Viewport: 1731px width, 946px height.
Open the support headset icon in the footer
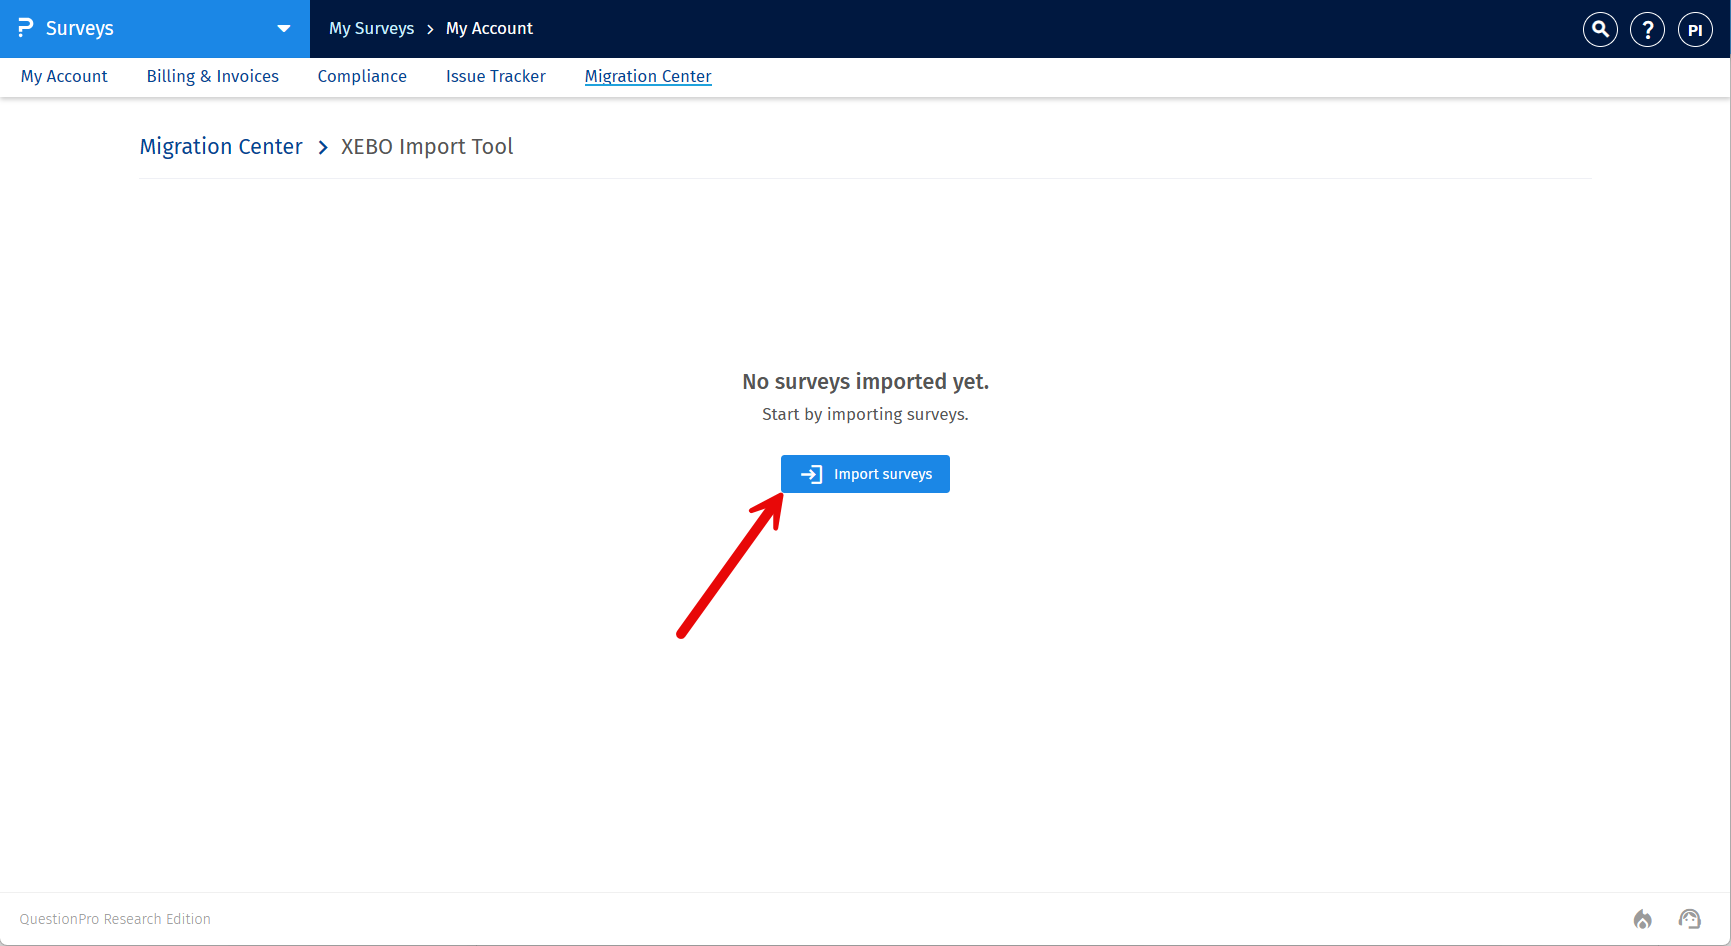(1690, 919)
